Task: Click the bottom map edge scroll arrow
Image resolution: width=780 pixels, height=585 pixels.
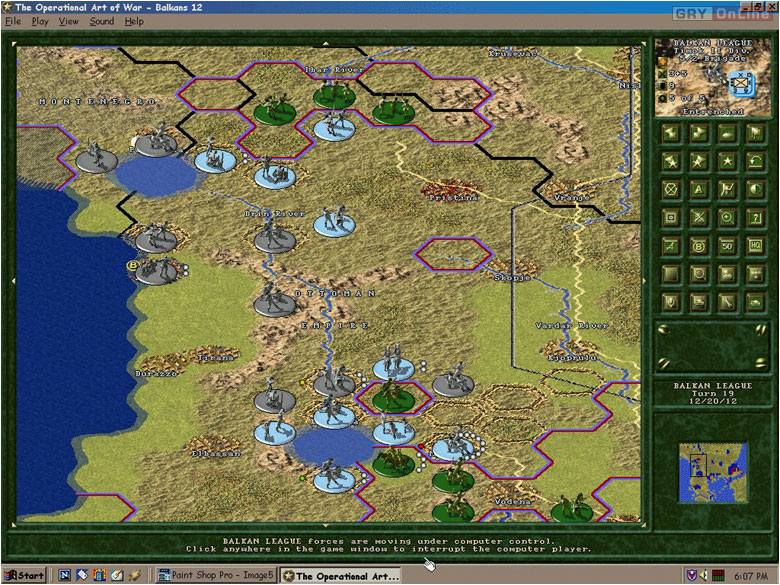Action: [326, 525]
